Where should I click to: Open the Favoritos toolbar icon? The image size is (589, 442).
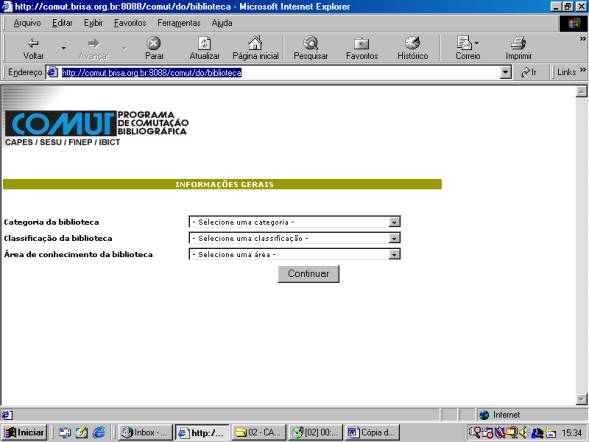(361, 44)
